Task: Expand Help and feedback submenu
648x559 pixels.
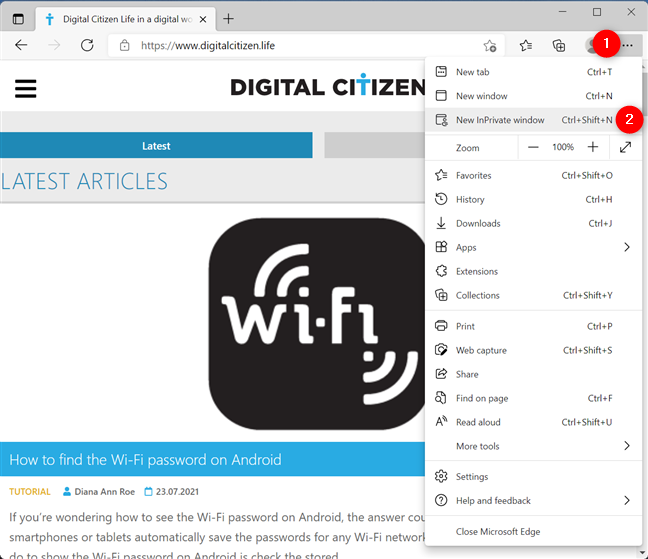Action: coord(533,500)
